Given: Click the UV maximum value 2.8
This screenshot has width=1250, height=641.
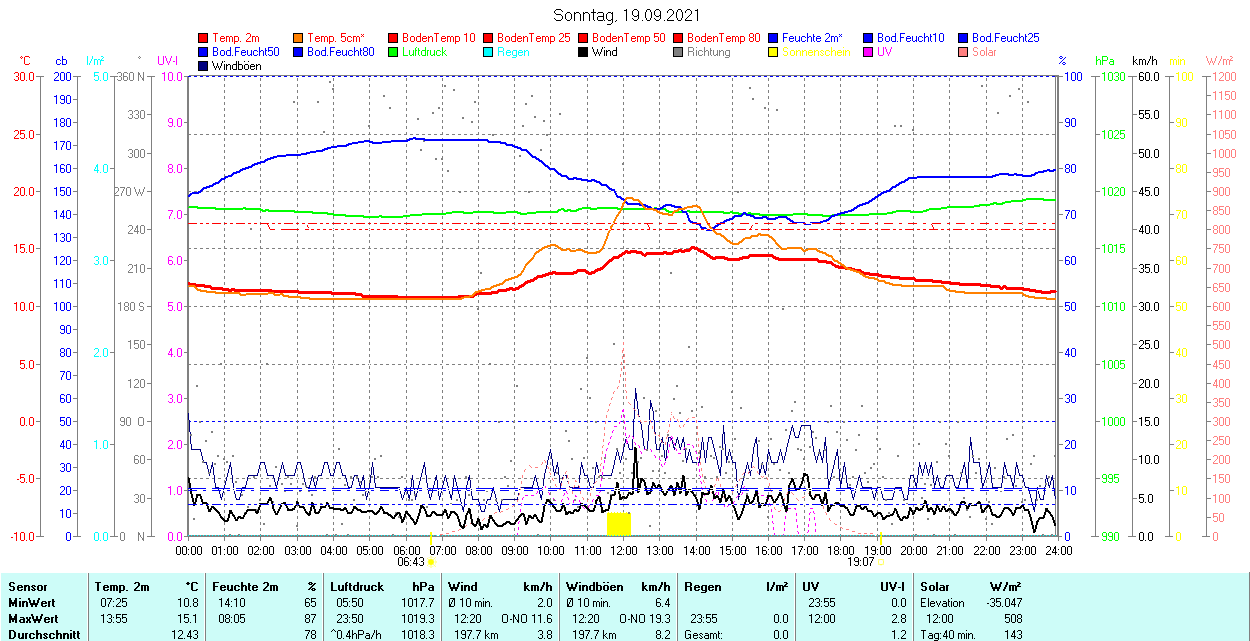Looking at the screenshot, I should 898,619.
